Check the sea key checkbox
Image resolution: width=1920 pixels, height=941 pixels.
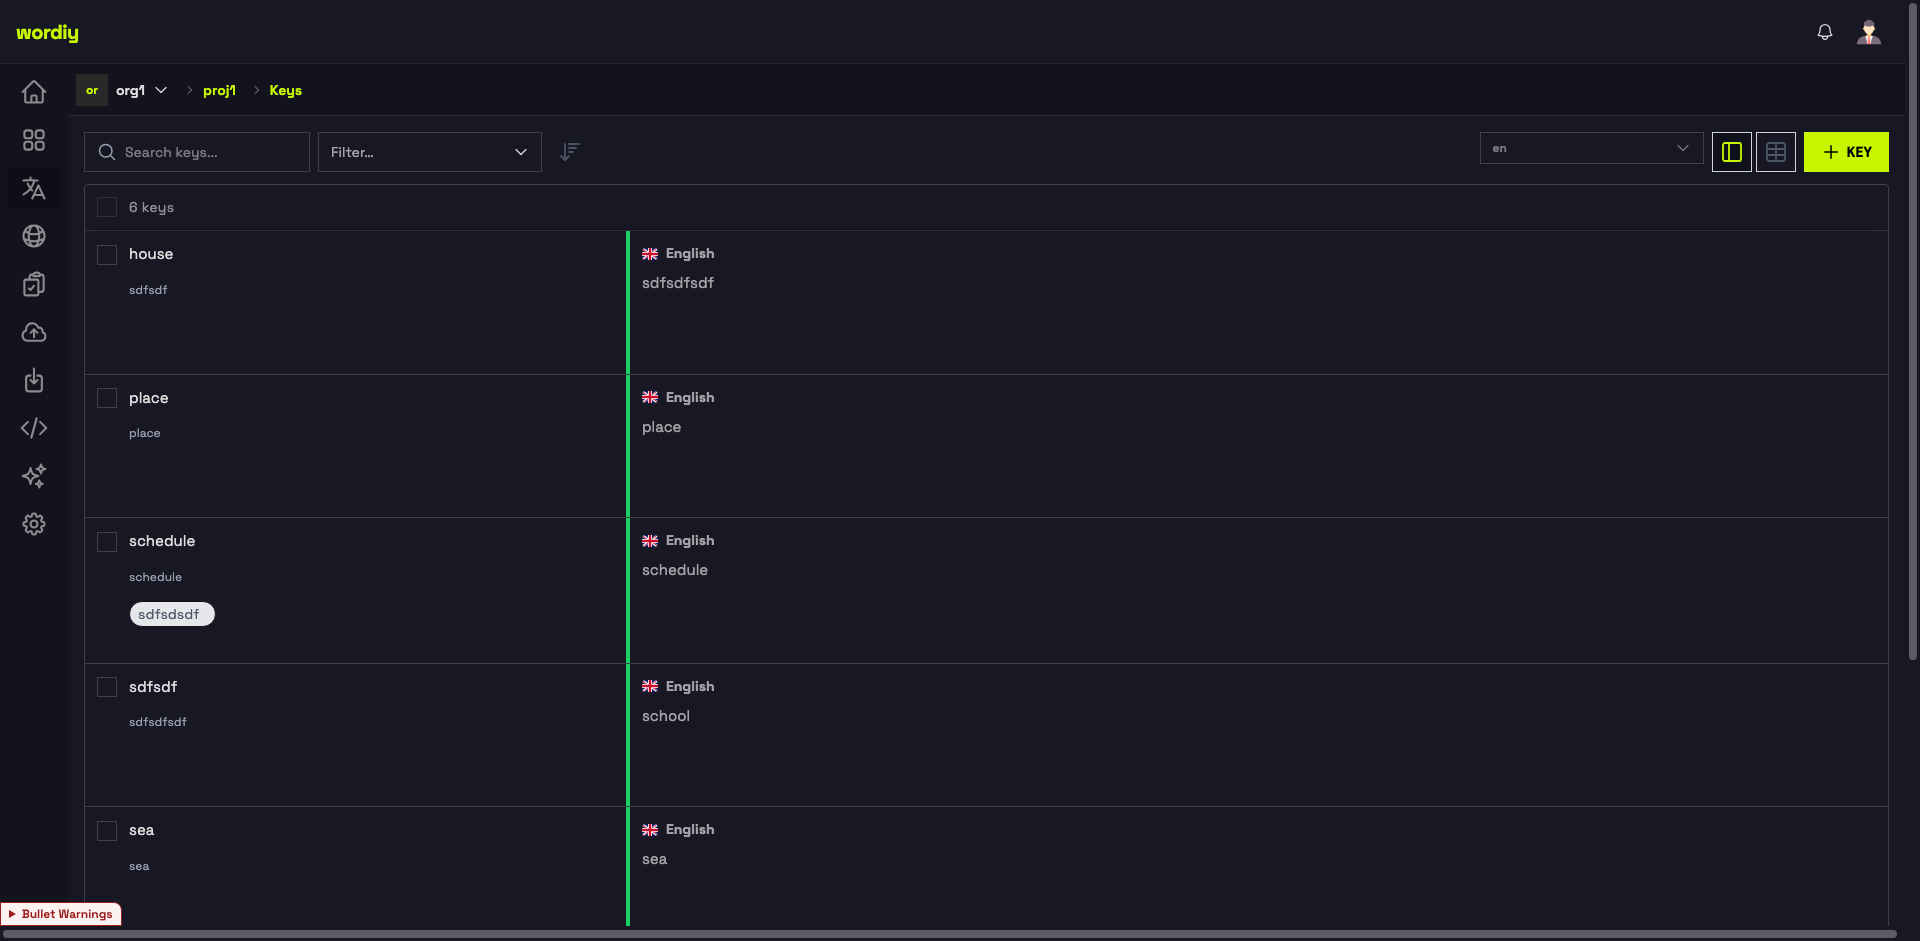(x=107, y=830)
